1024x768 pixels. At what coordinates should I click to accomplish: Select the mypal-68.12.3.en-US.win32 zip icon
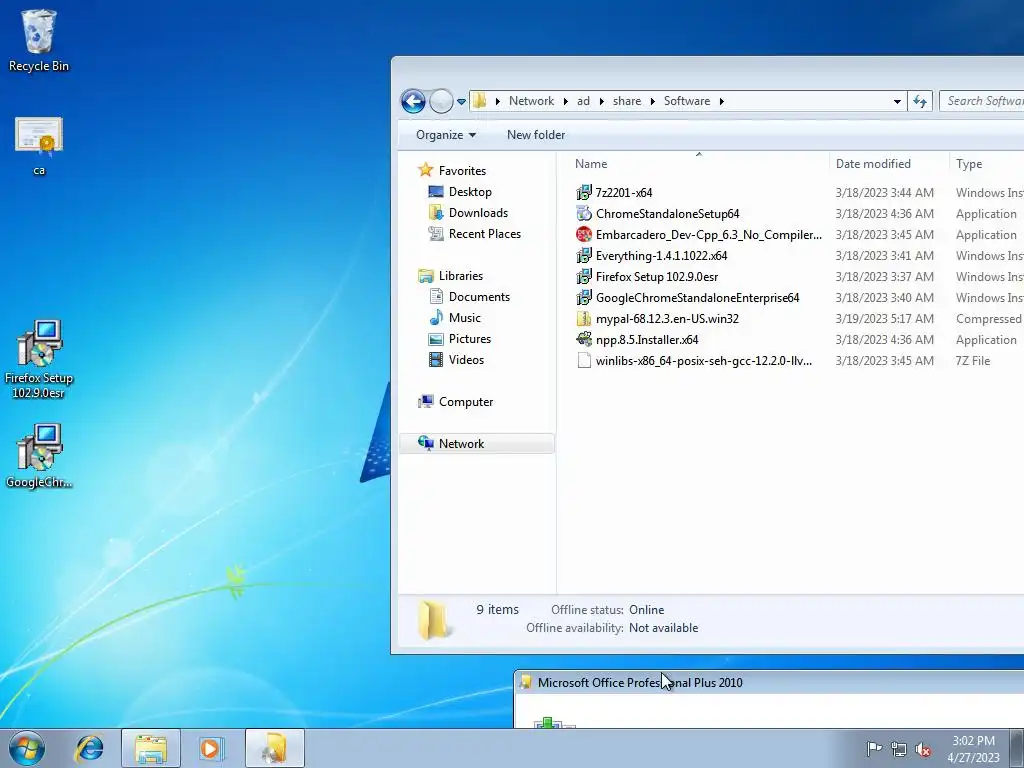(x=584, y=319)
